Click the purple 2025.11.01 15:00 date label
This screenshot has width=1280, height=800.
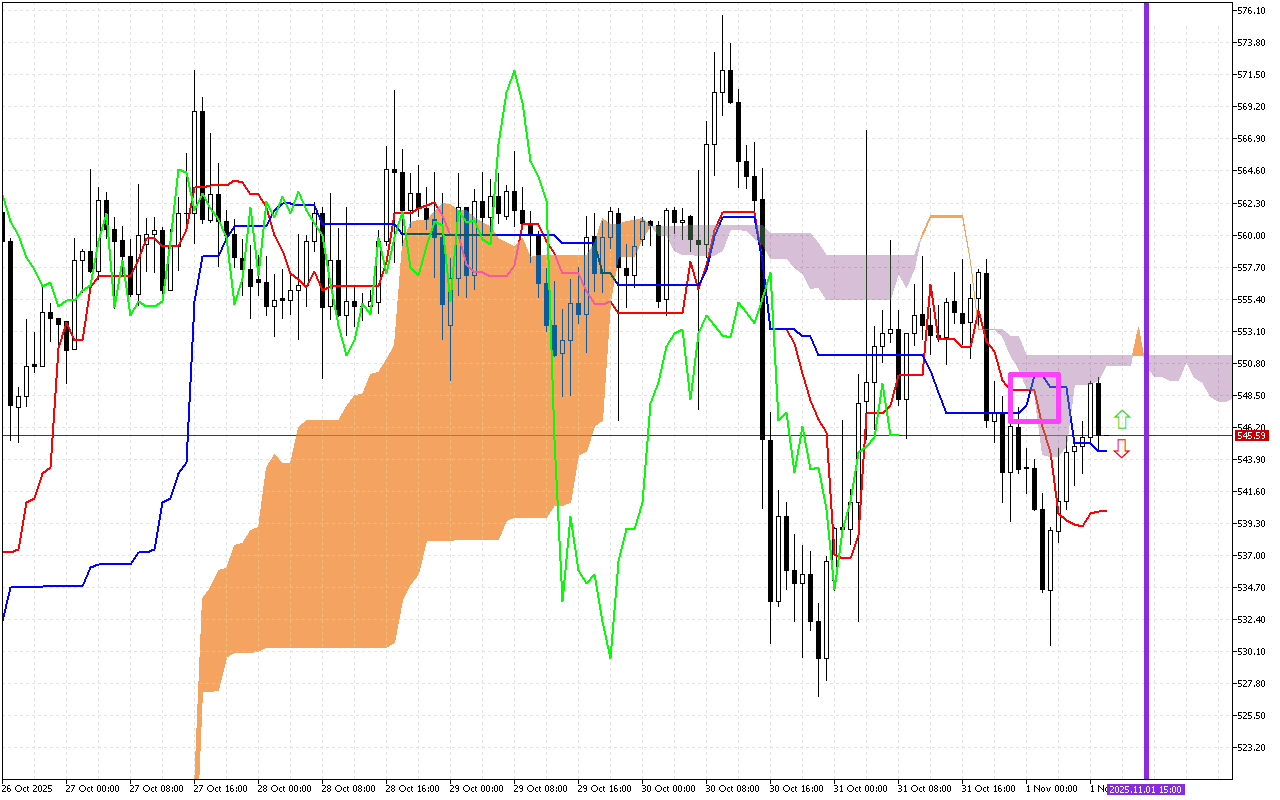1144,789
